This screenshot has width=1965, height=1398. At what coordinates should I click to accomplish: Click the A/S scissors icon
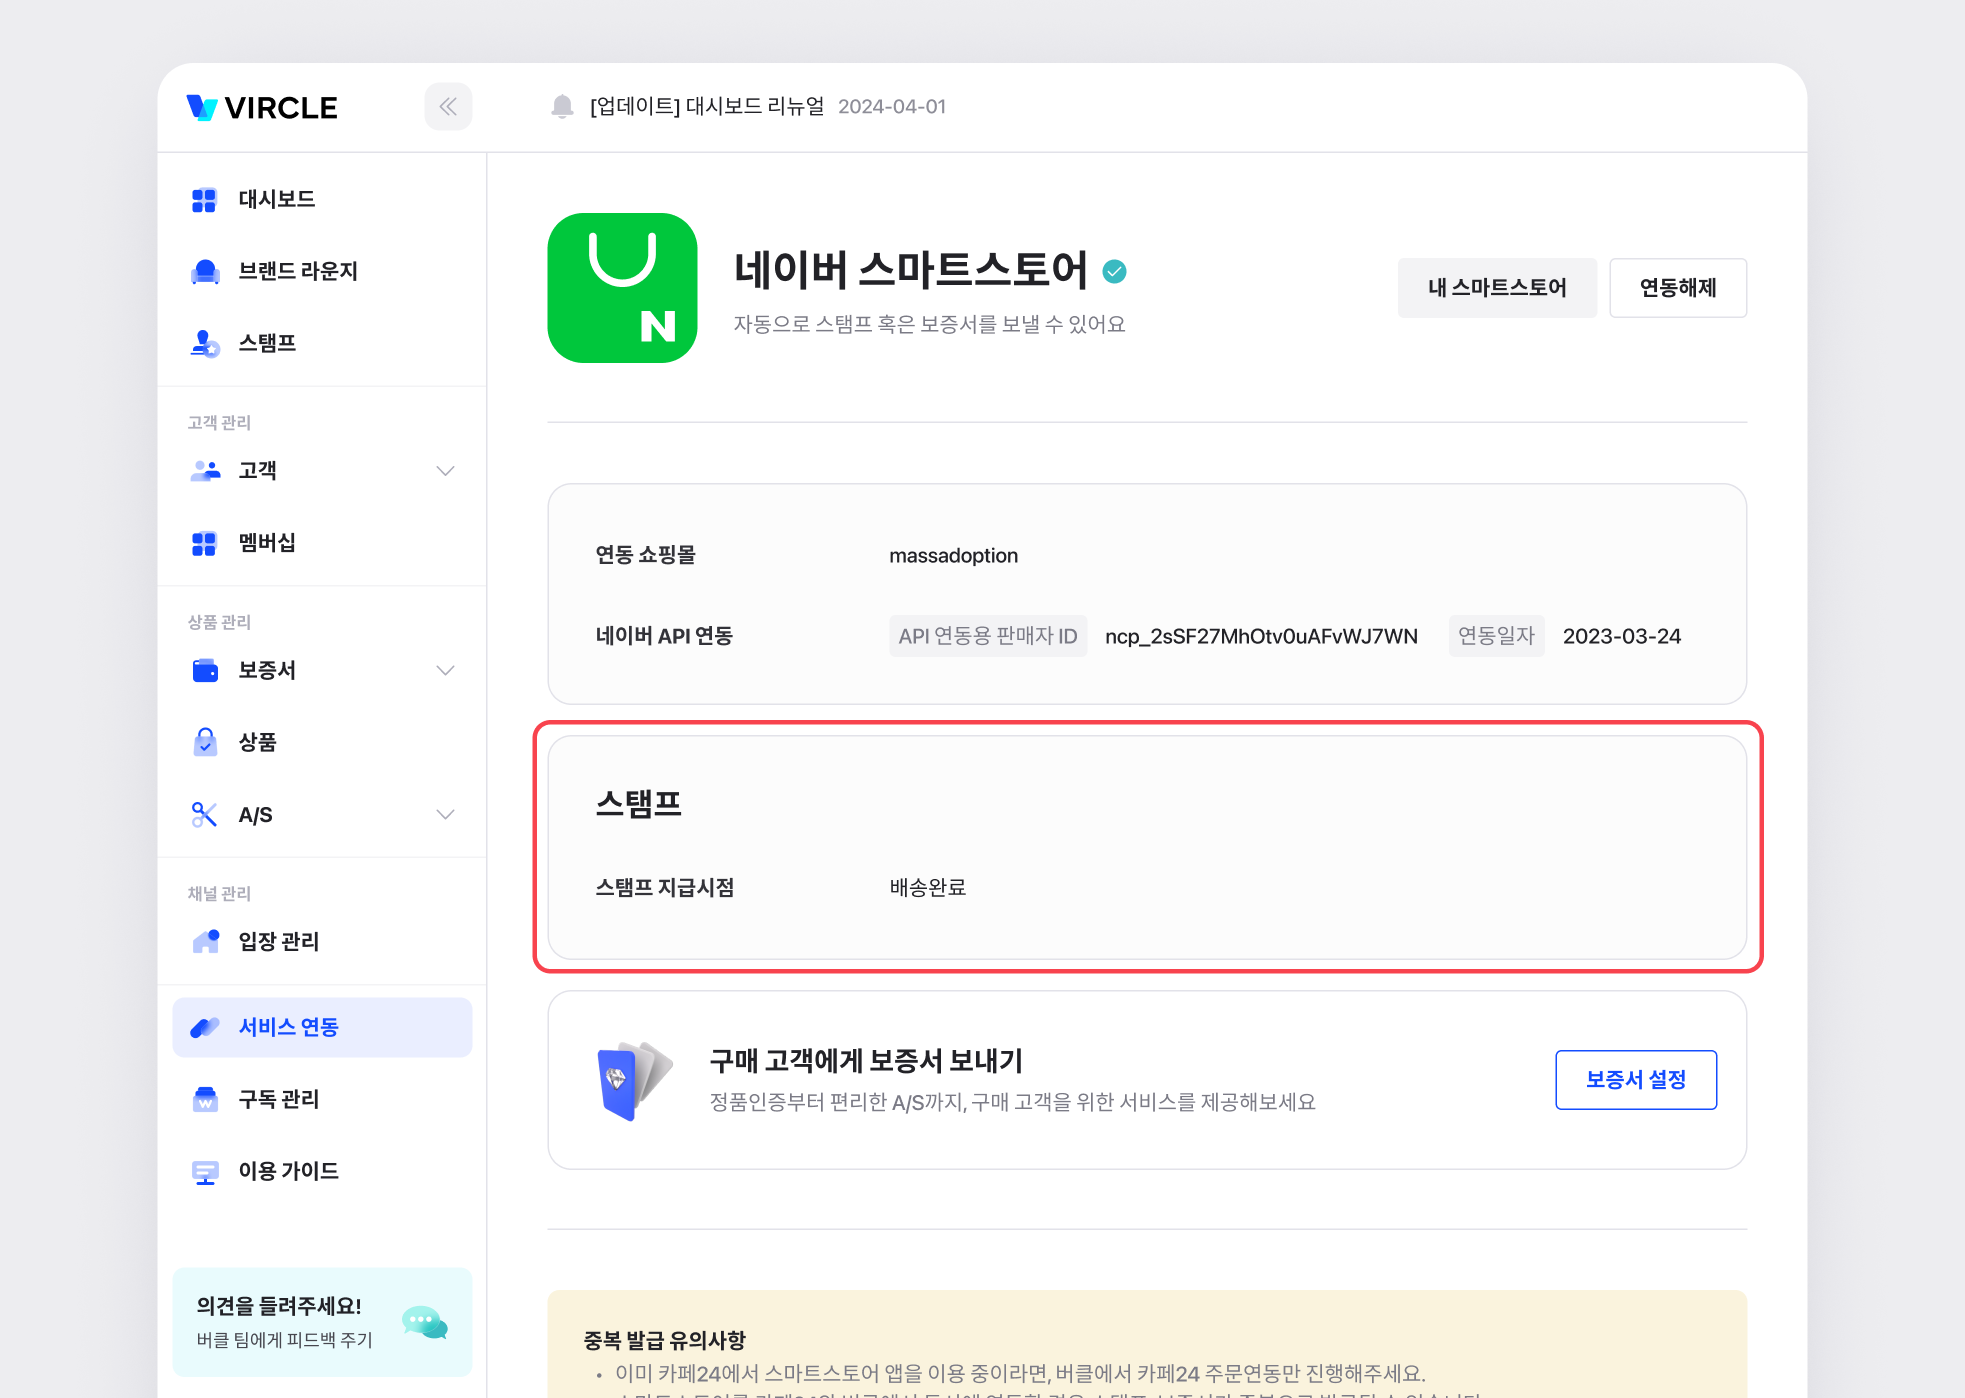click(x=204, y=815)
